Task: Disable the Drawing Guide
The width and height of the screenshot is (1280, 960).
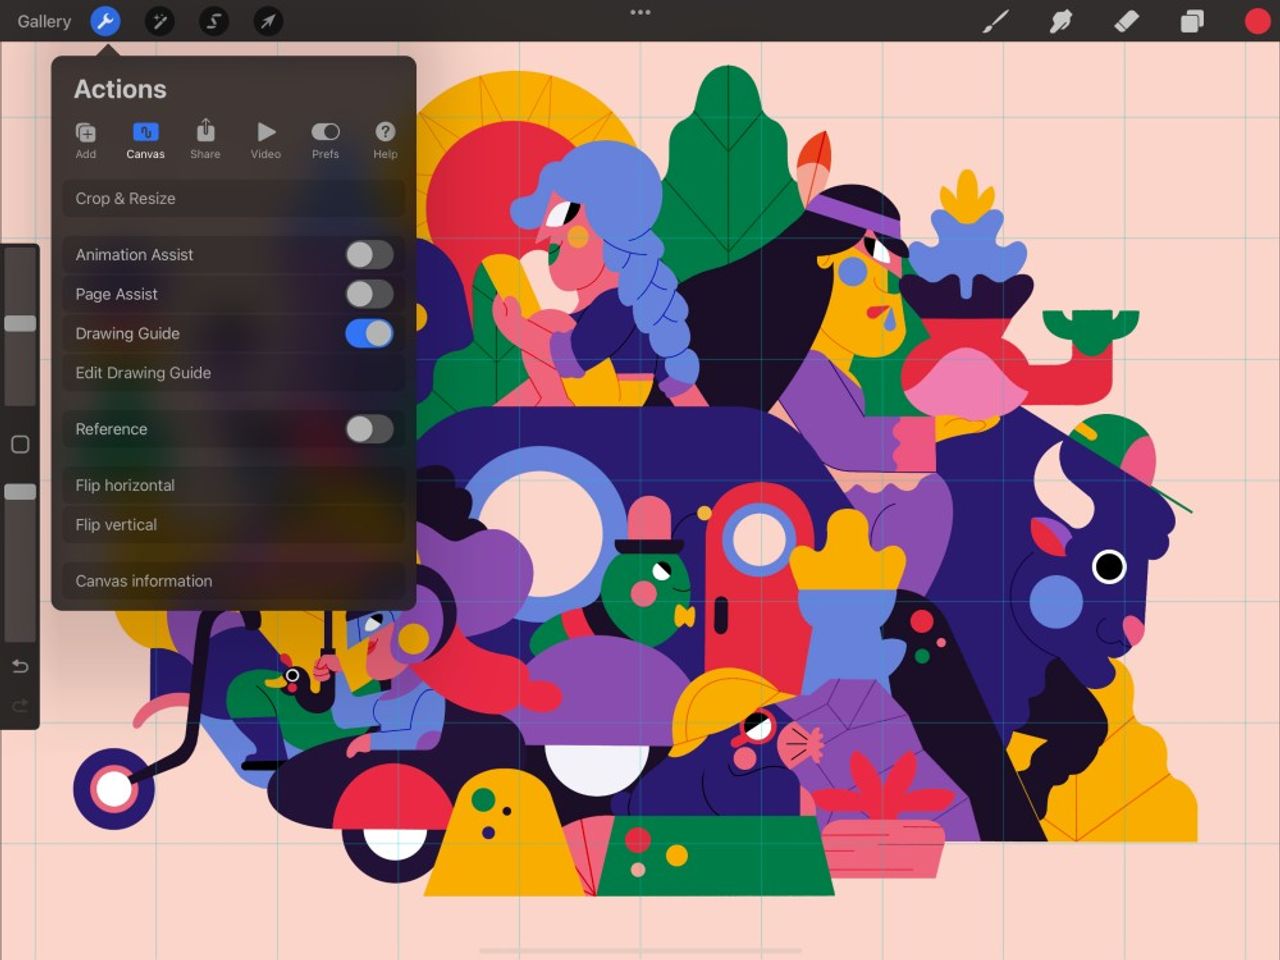Action: pyautogui.click(x=367, y=333)
